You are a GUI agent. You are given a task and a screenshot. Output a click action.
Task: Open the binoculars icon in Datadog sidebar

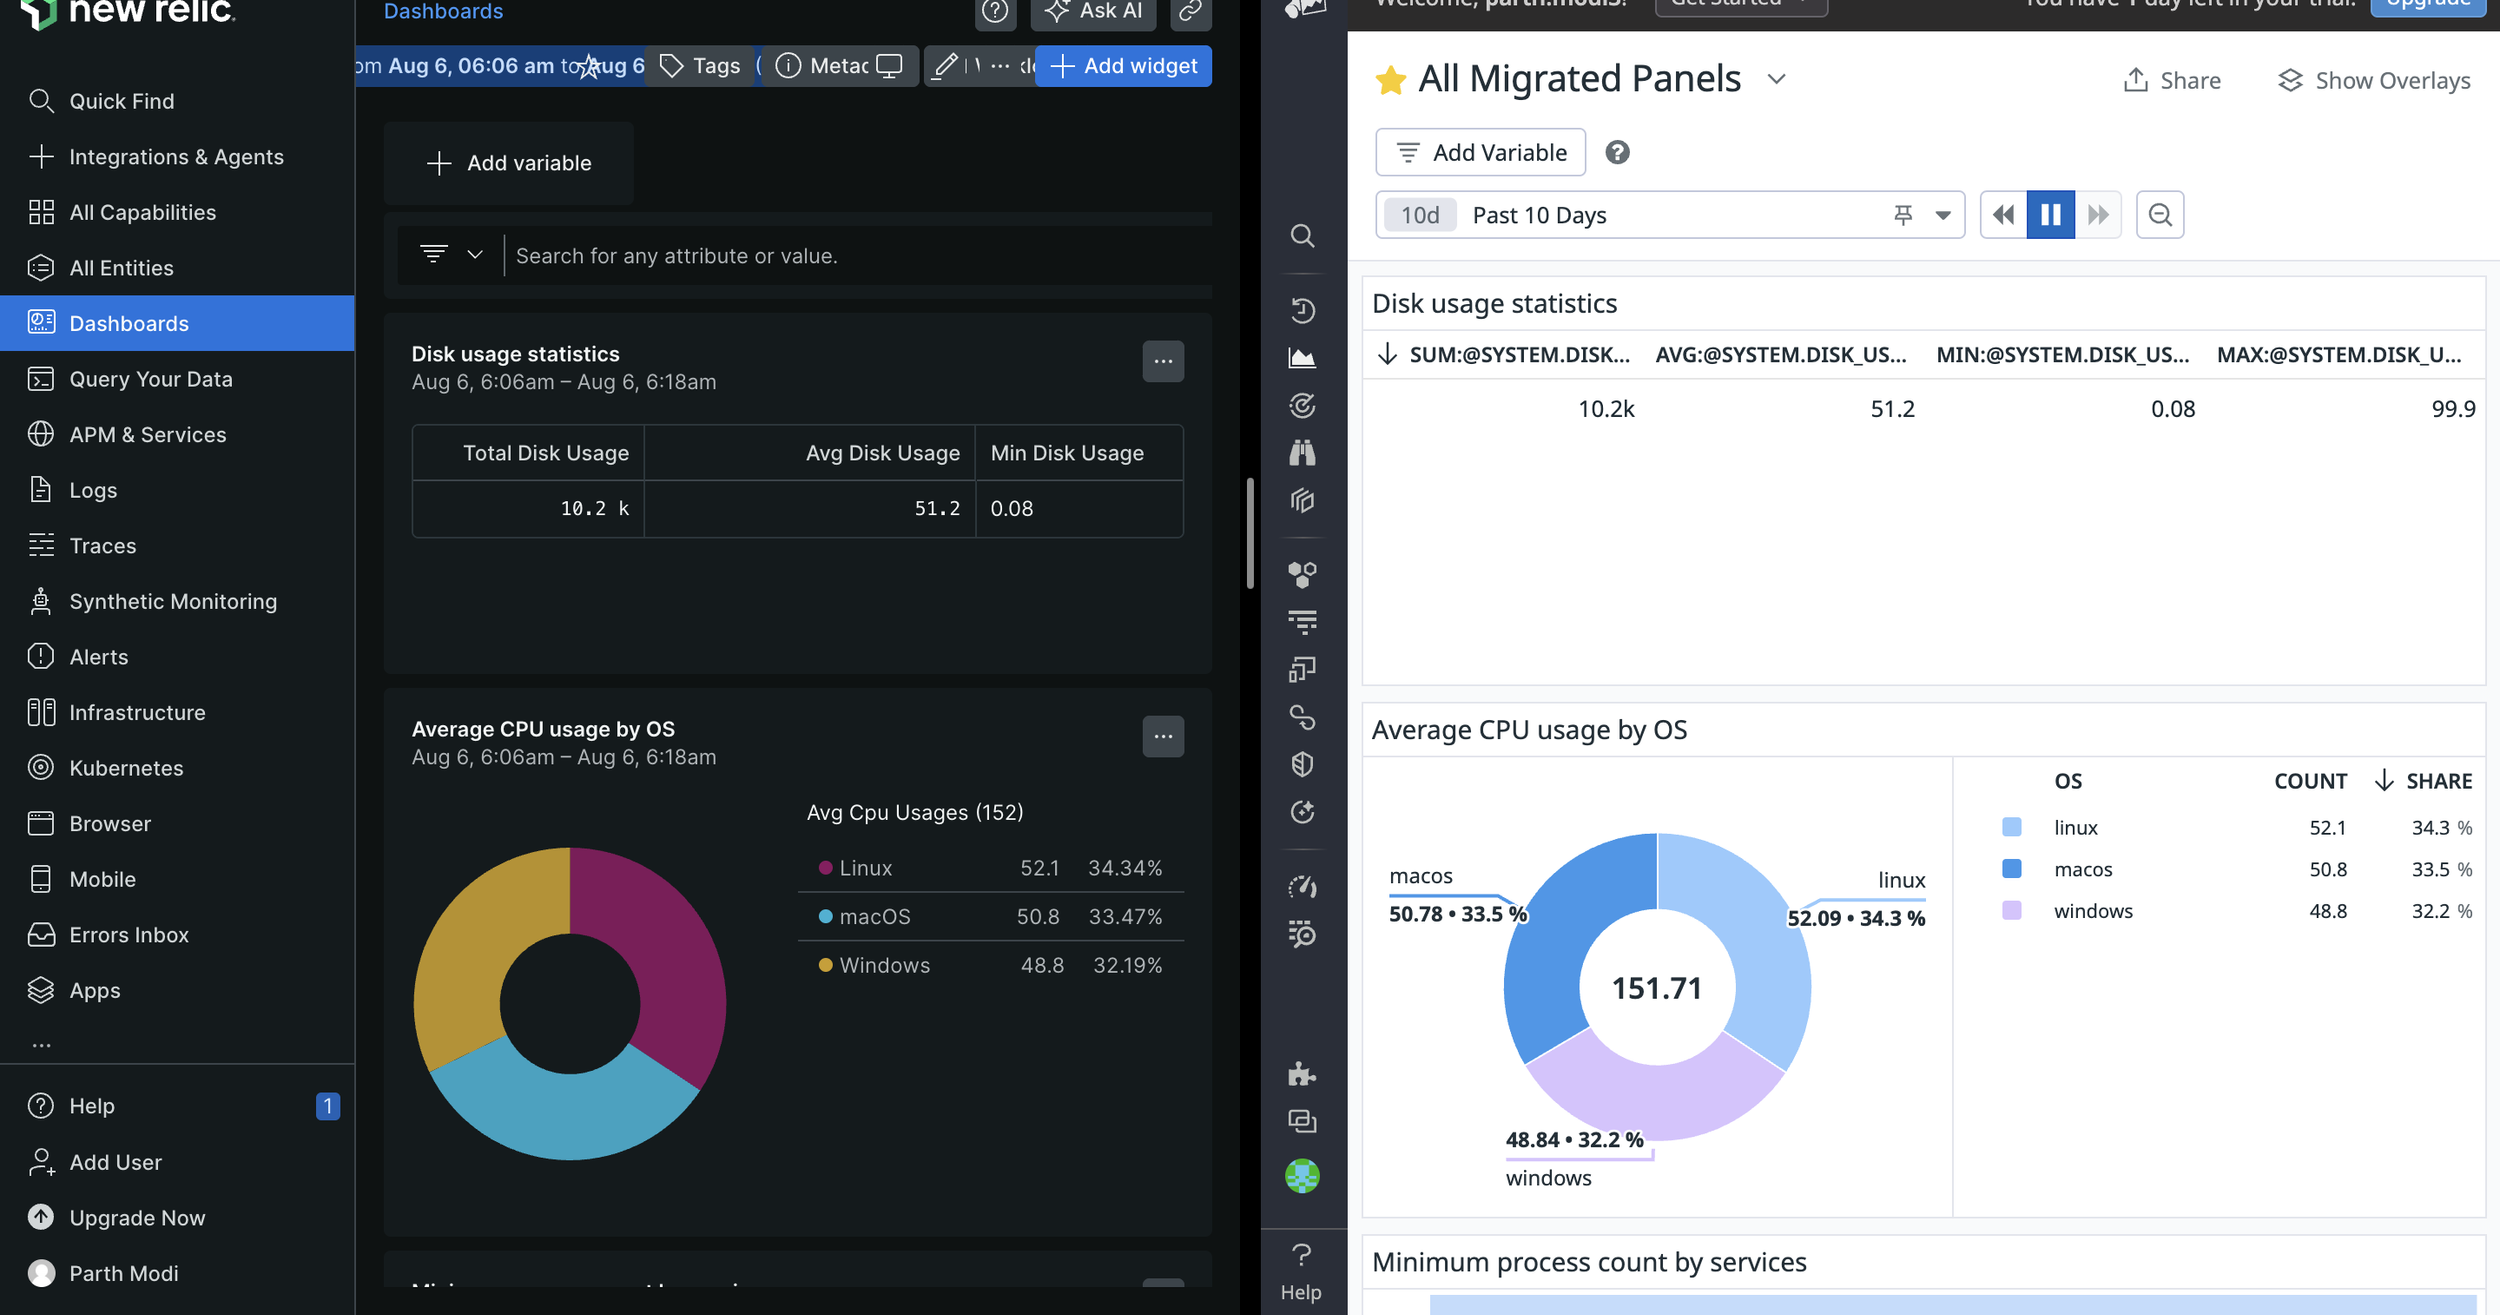1301,453
